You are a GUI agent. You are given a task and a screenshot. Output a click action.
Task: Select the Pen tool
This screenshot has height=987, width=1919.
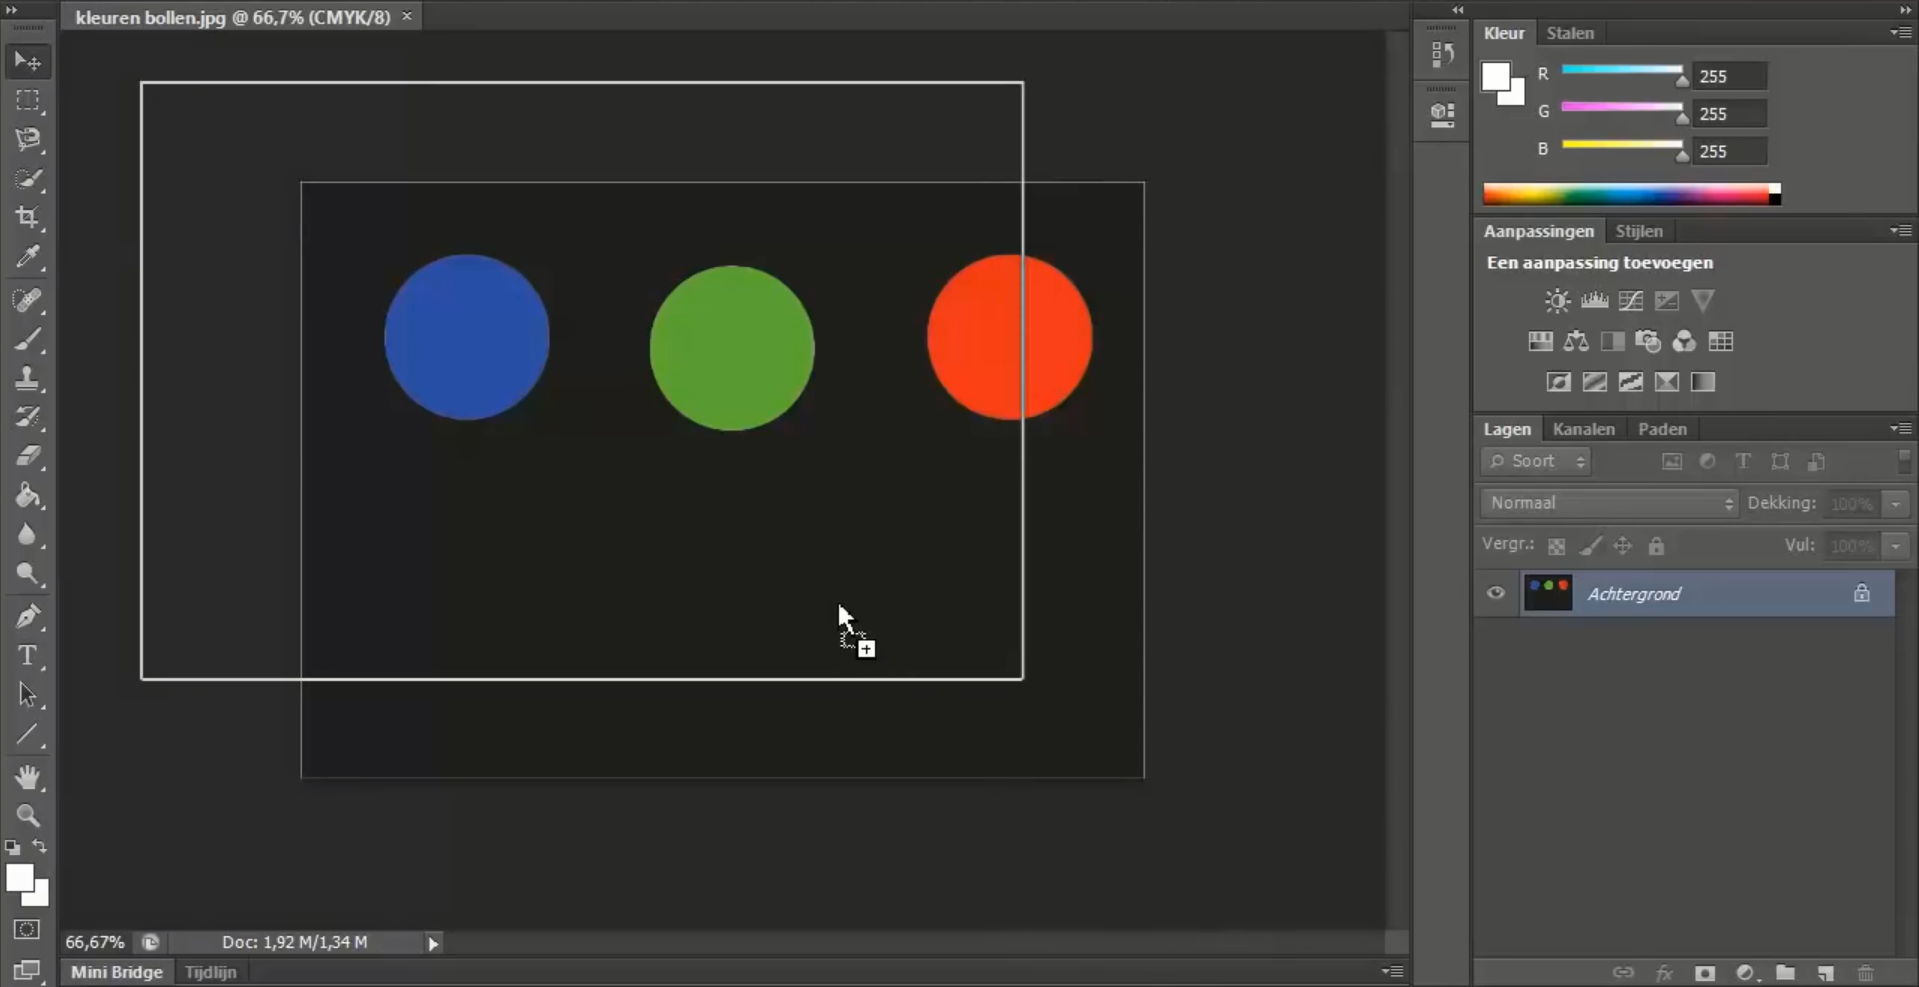point(28,616)
